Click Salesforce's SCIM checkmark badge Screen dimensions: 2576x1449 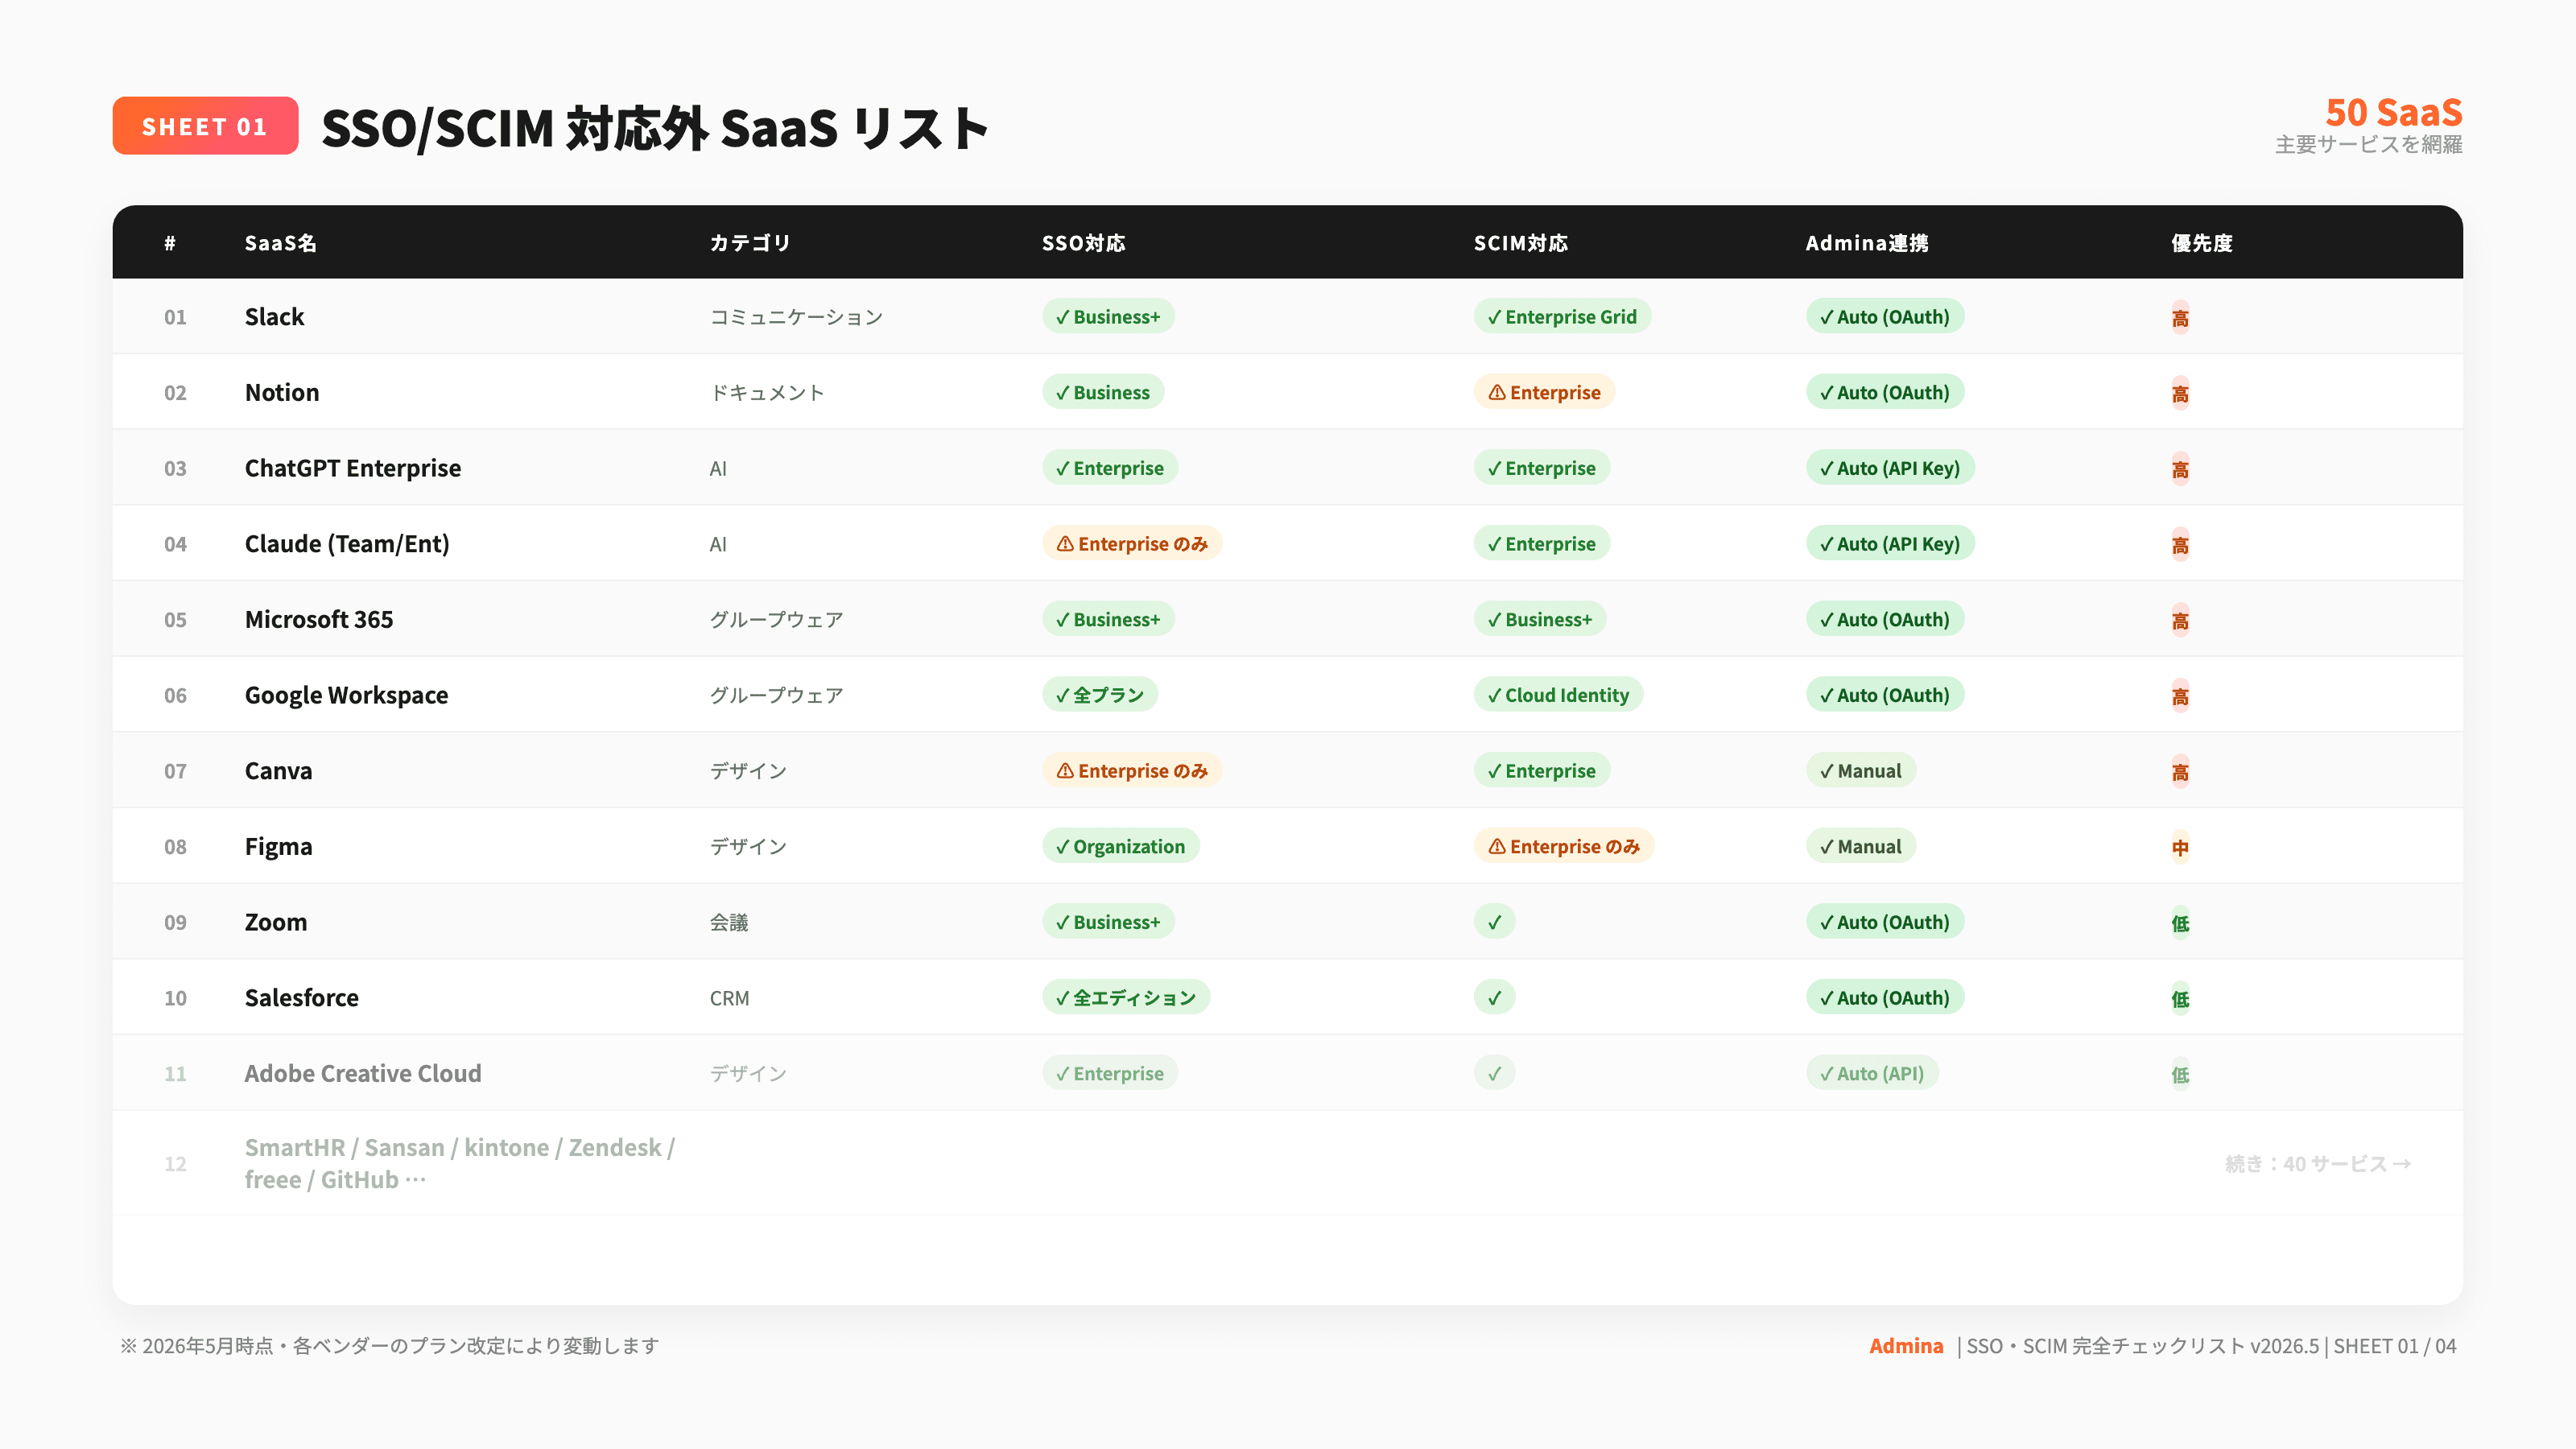pyautogui.click(x=1494, y=998)
